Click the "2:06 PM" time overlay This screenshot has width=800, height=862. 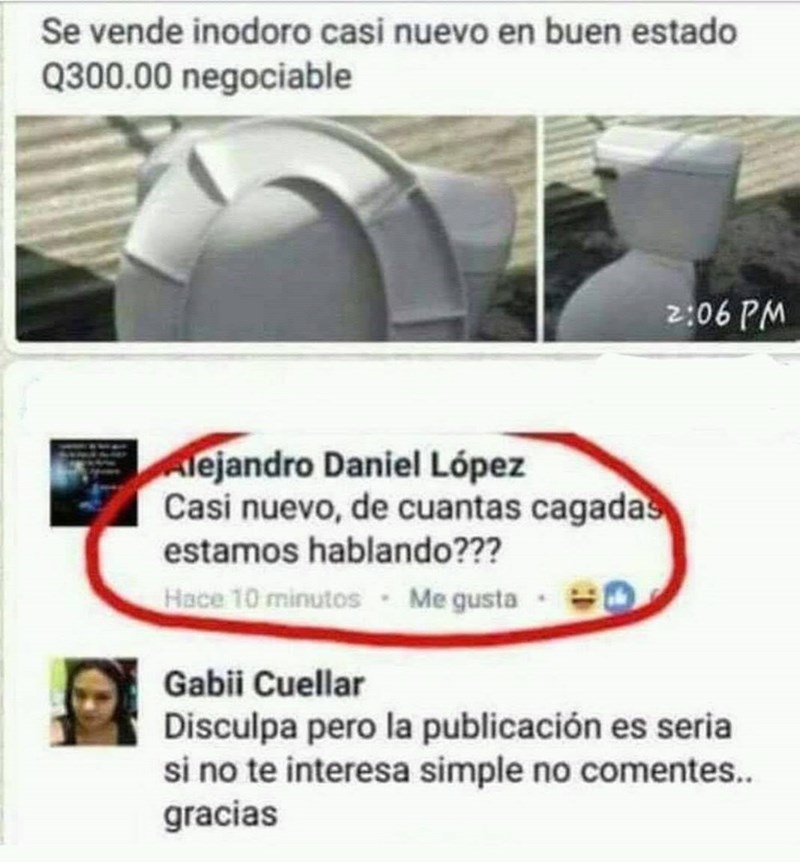tap(725, 314)
